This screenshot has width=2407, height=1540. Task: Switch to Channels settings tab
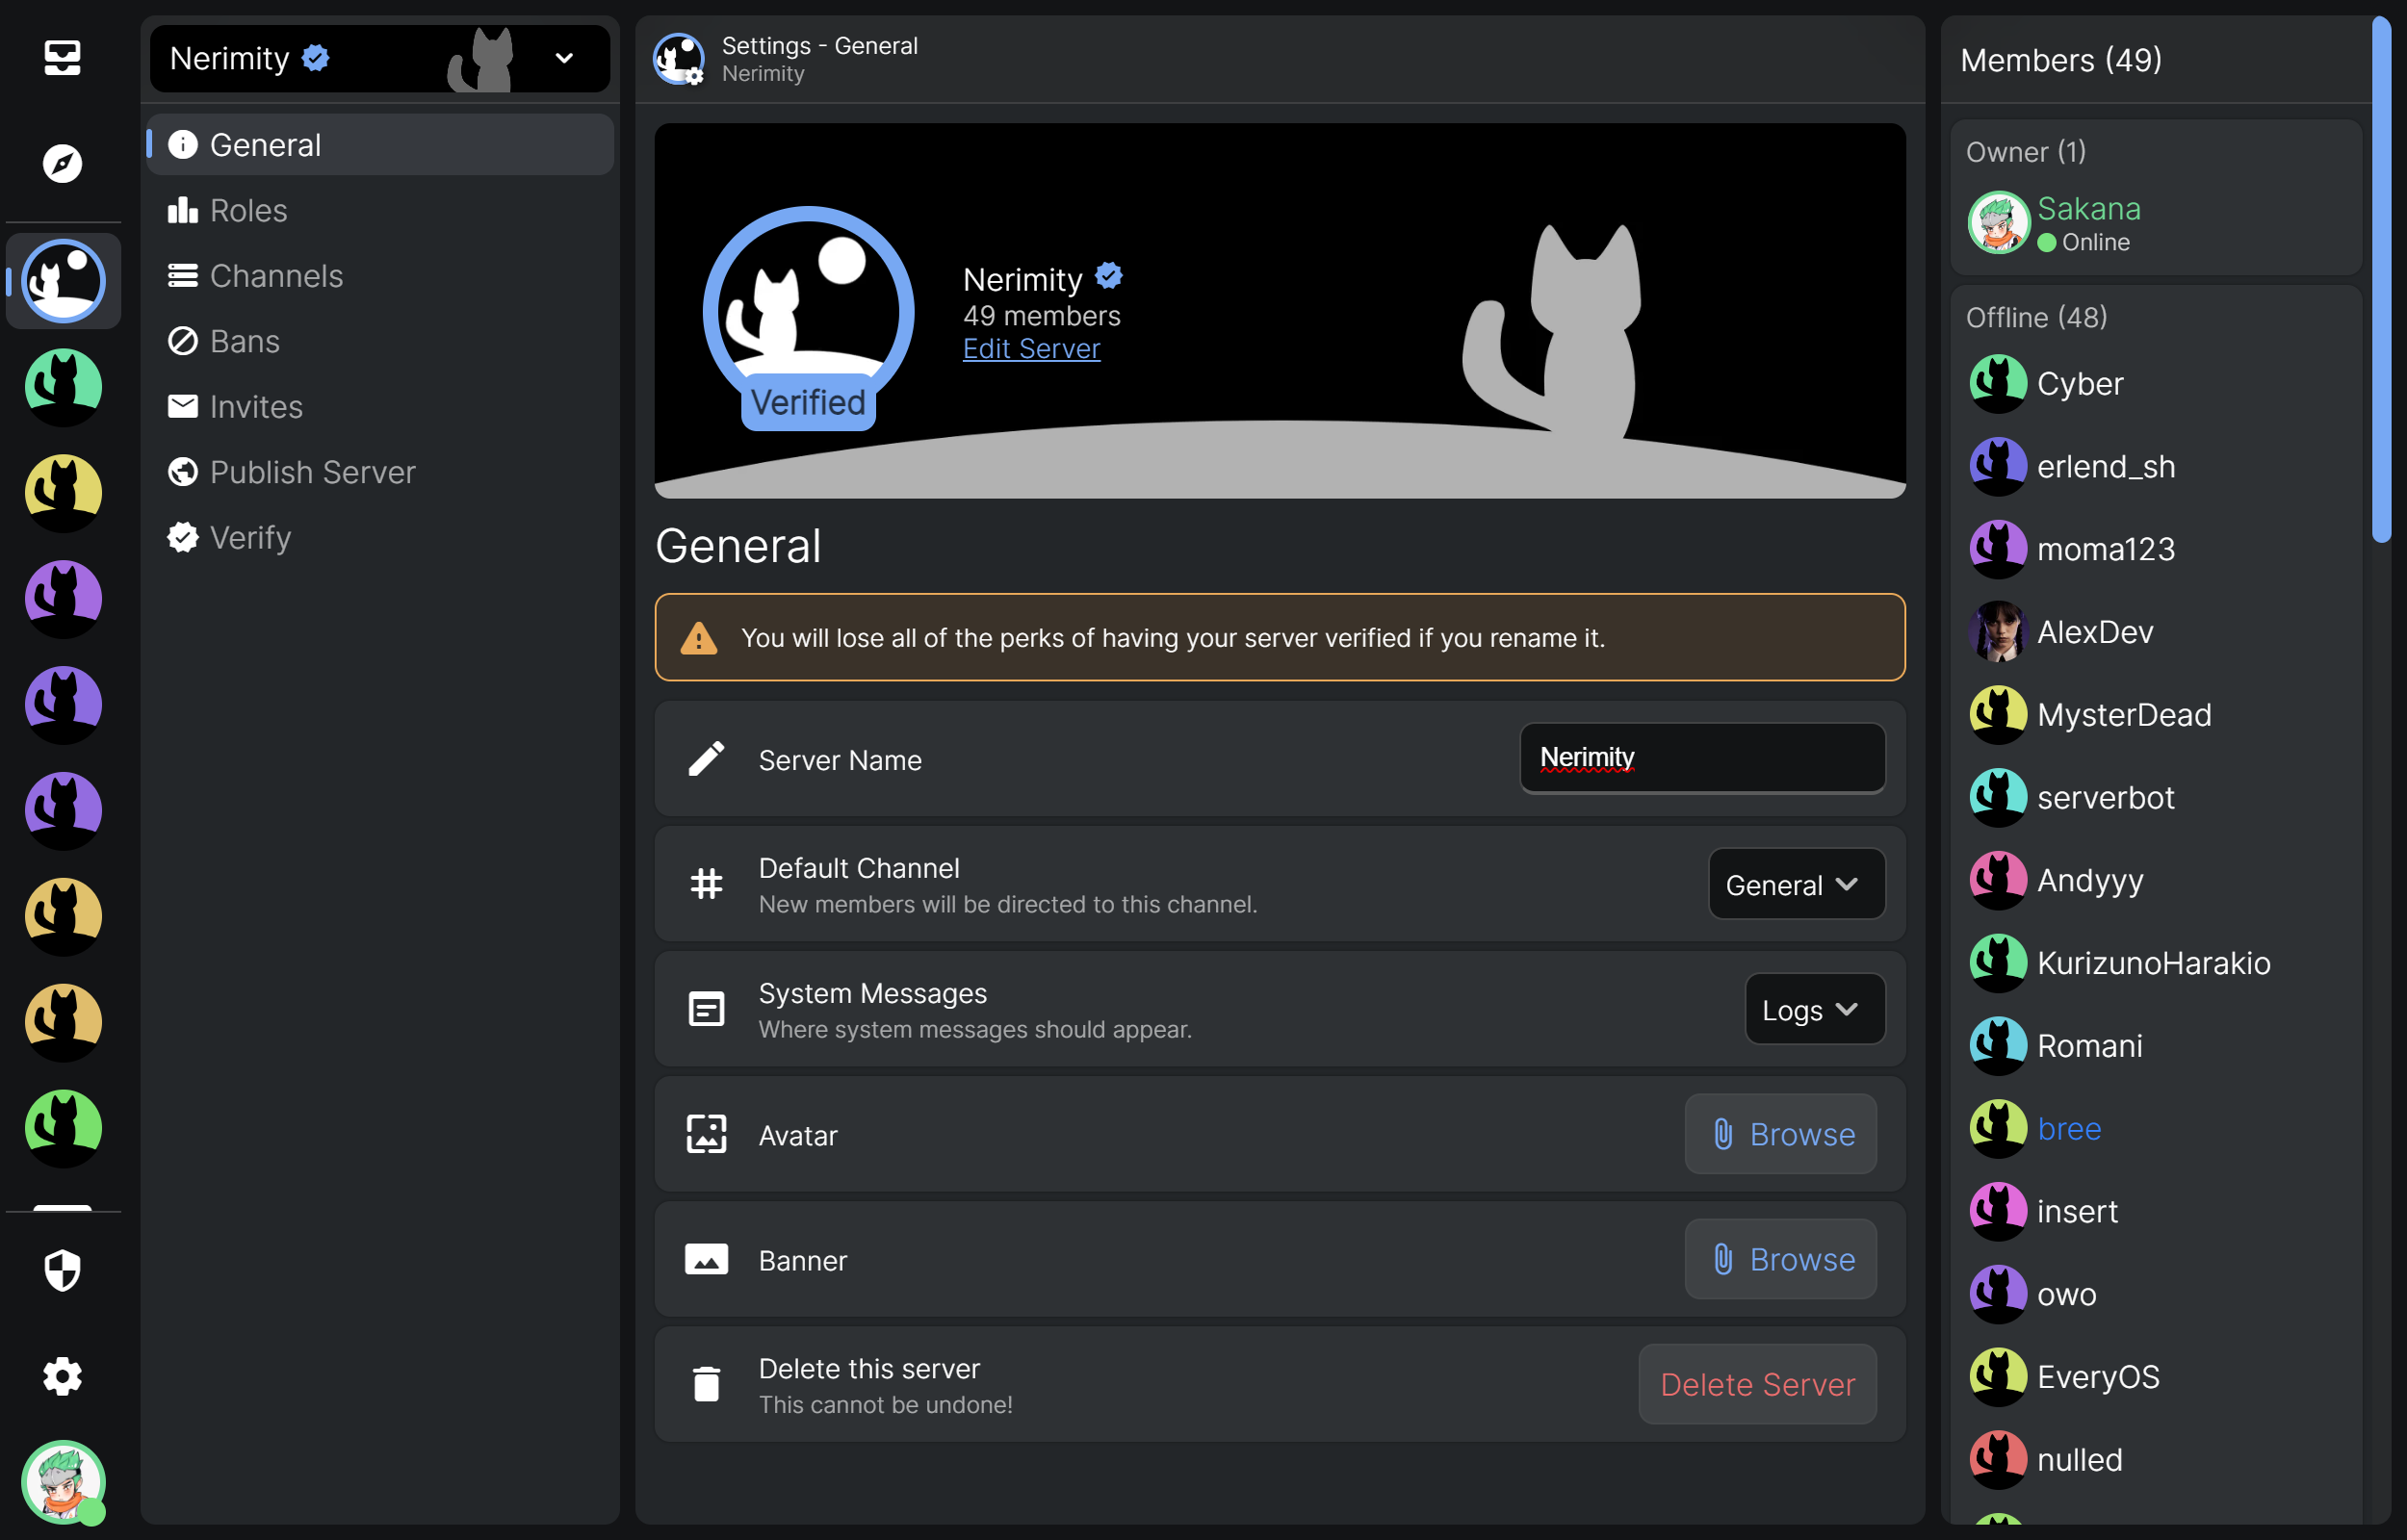tap(276, 276)
